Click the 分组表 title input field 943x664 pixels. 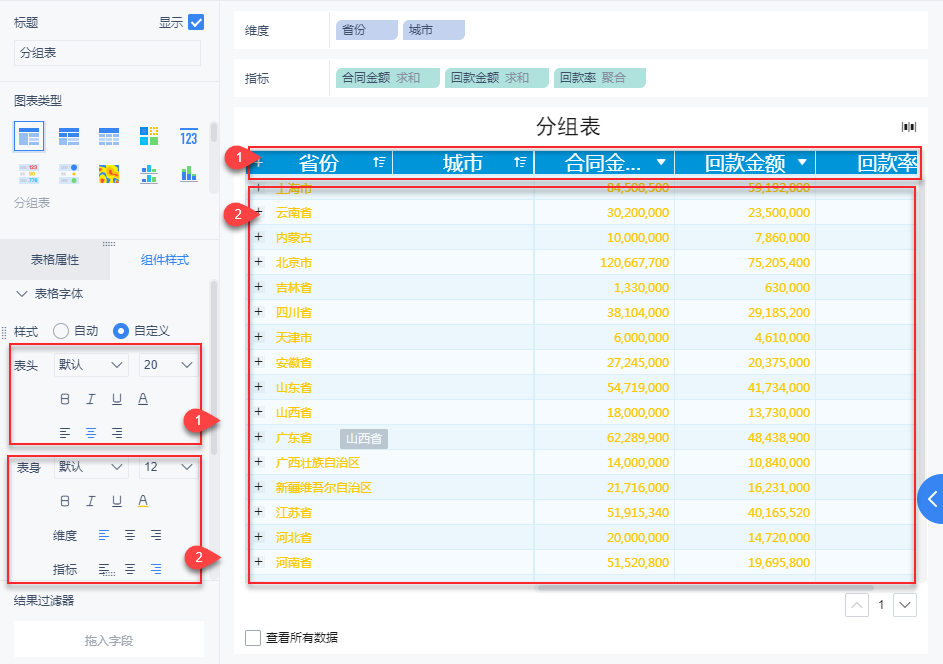coord(107,53)
